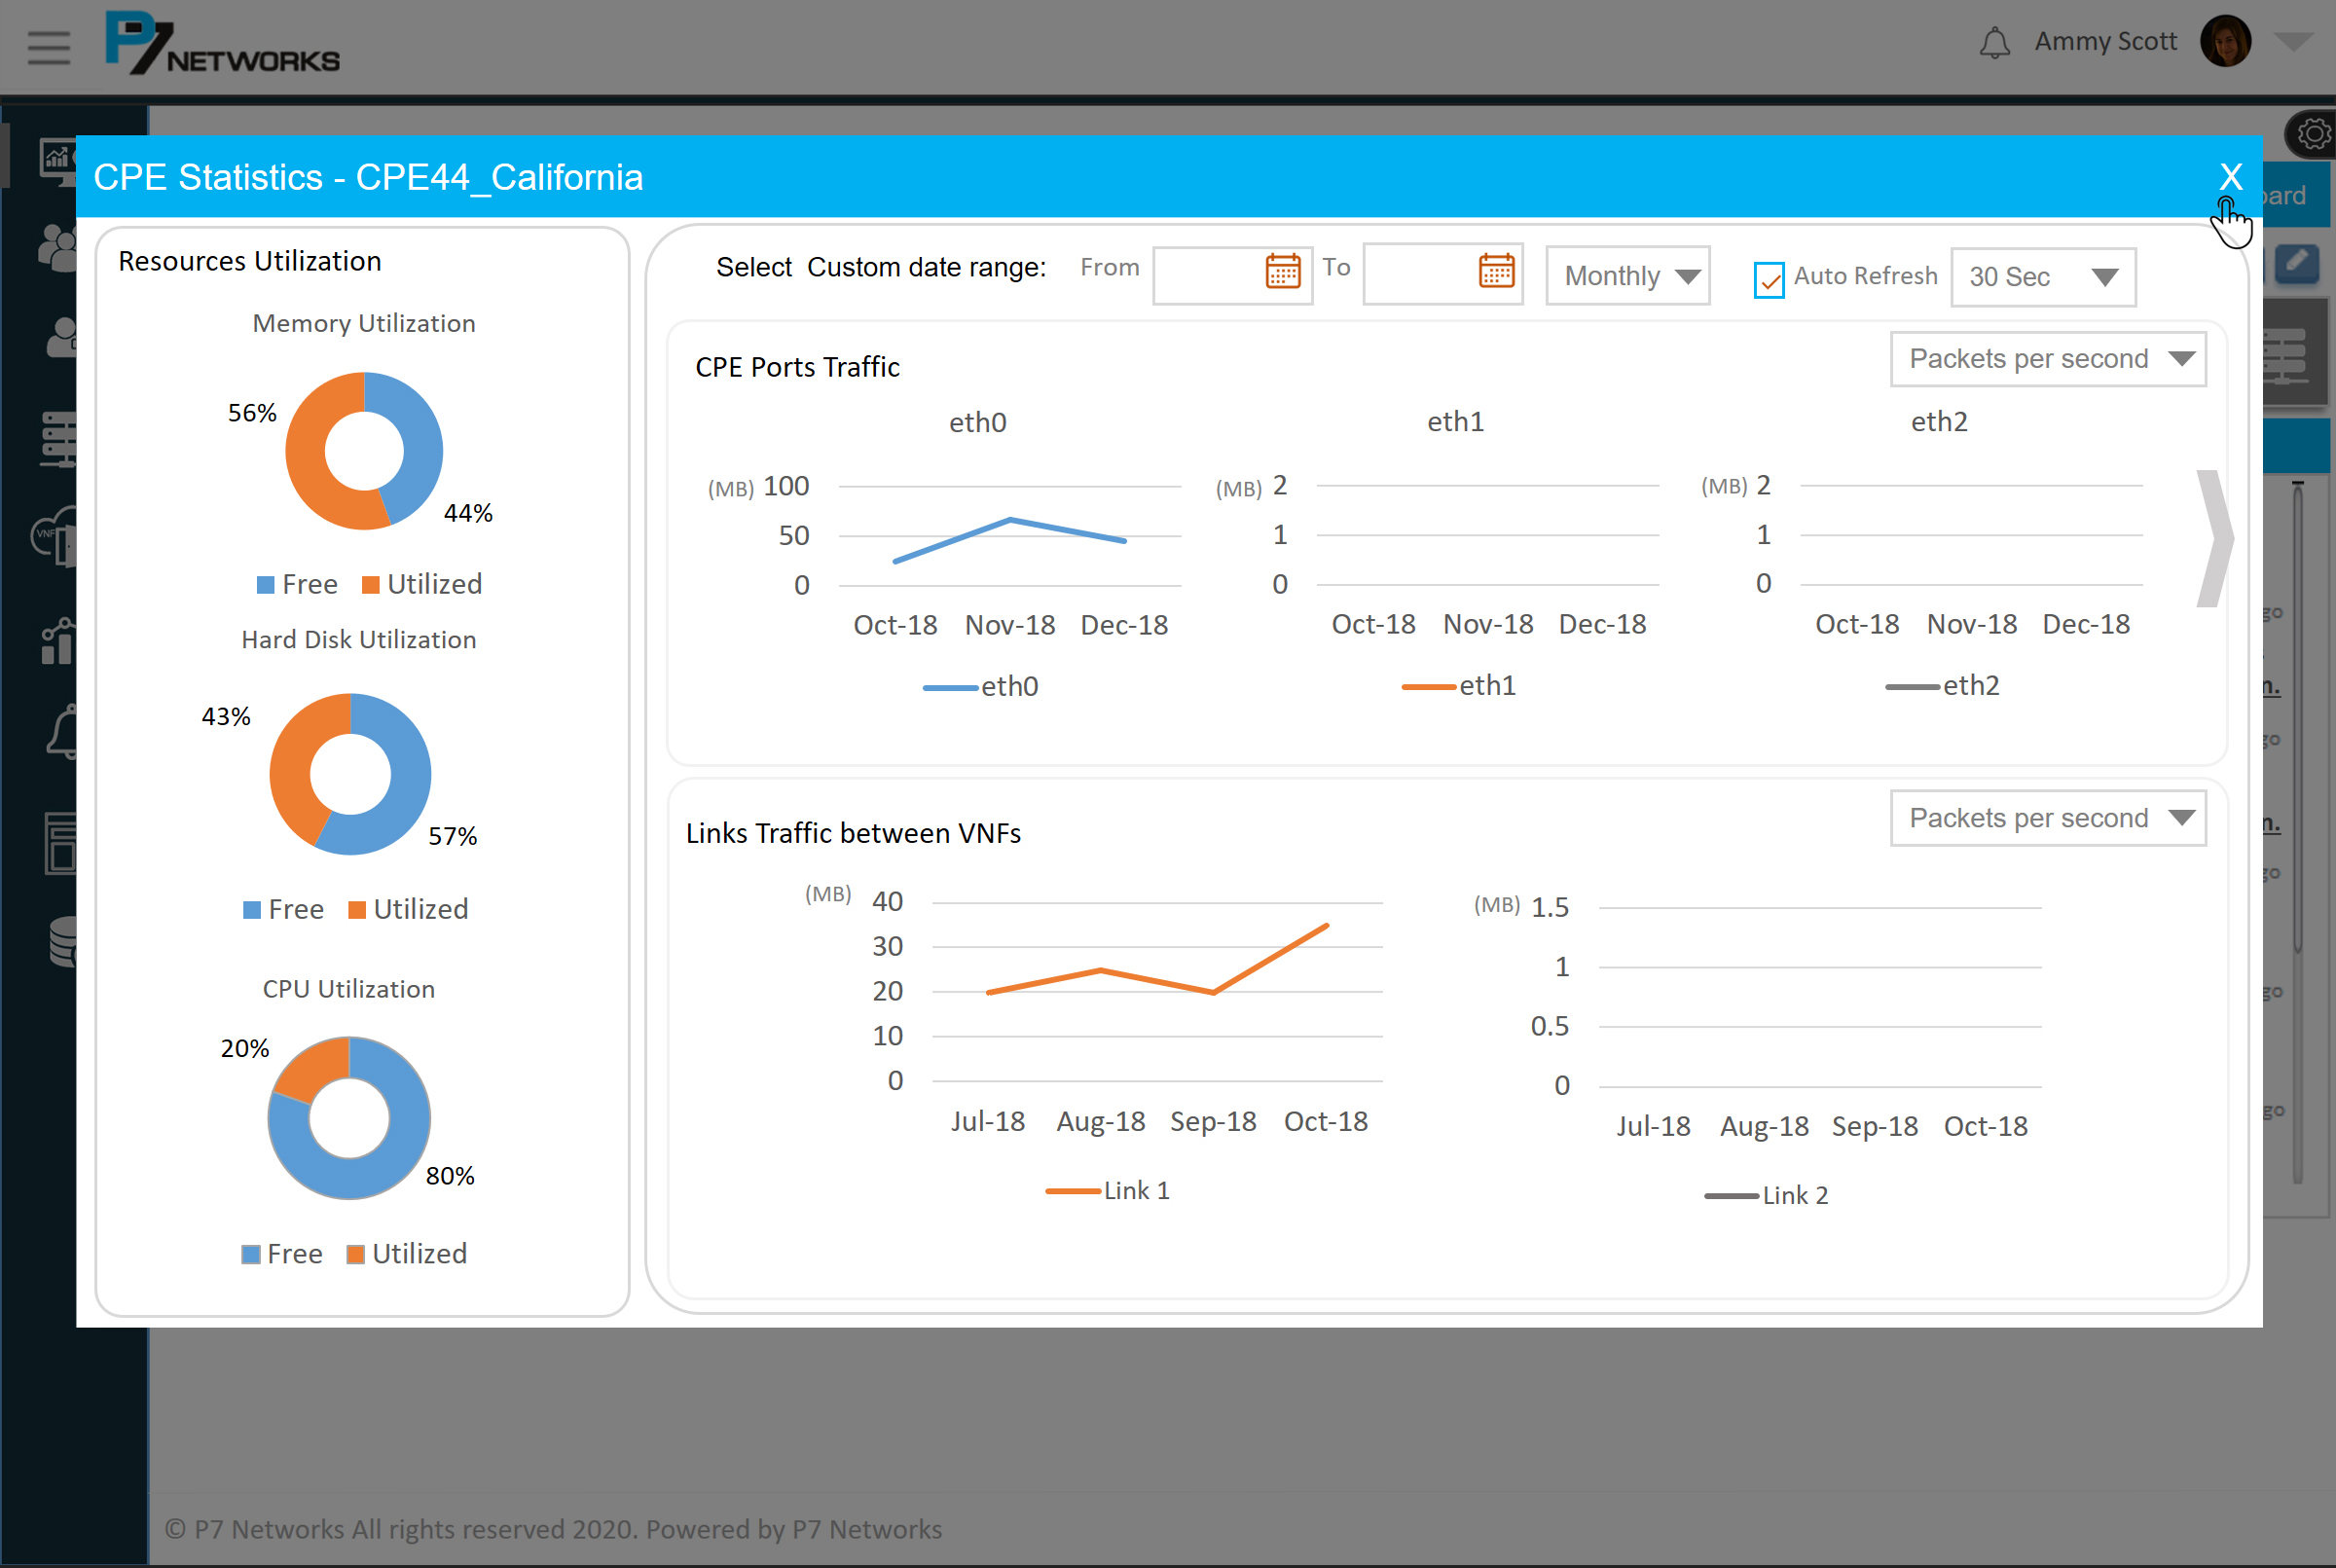The height and width of the screenshot is (1568, 2336).
Task: Click the blue edit pencil icon
Action: pyautogui.click(x=2297, y=263)
